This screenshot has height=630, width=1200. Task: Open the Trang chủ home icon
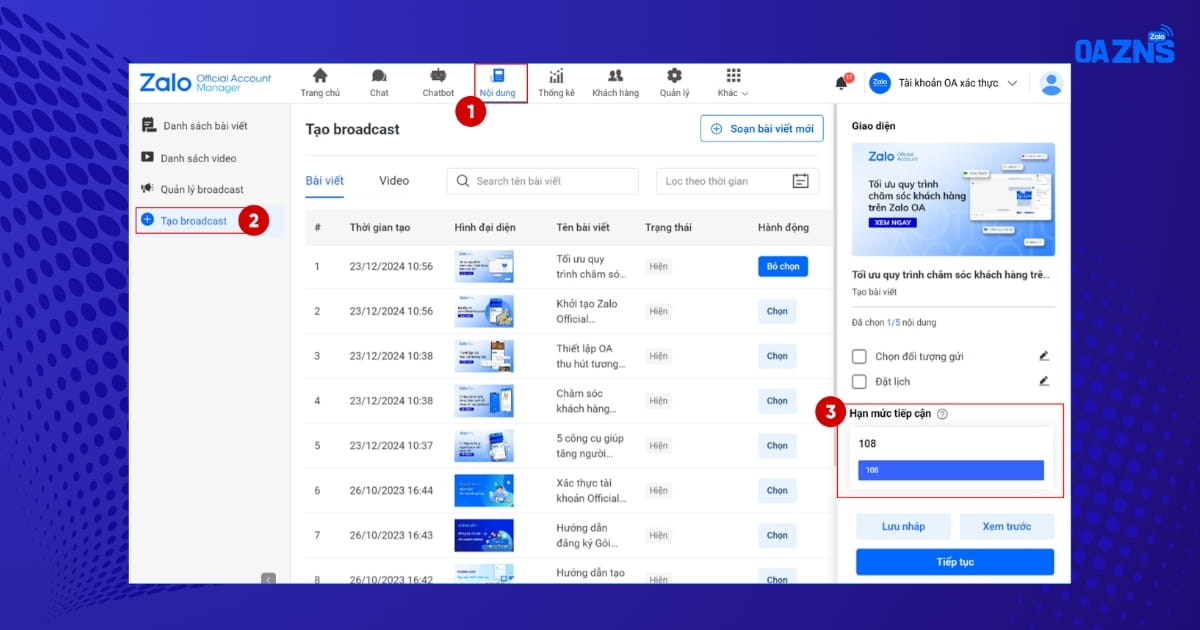pos(320,76)
